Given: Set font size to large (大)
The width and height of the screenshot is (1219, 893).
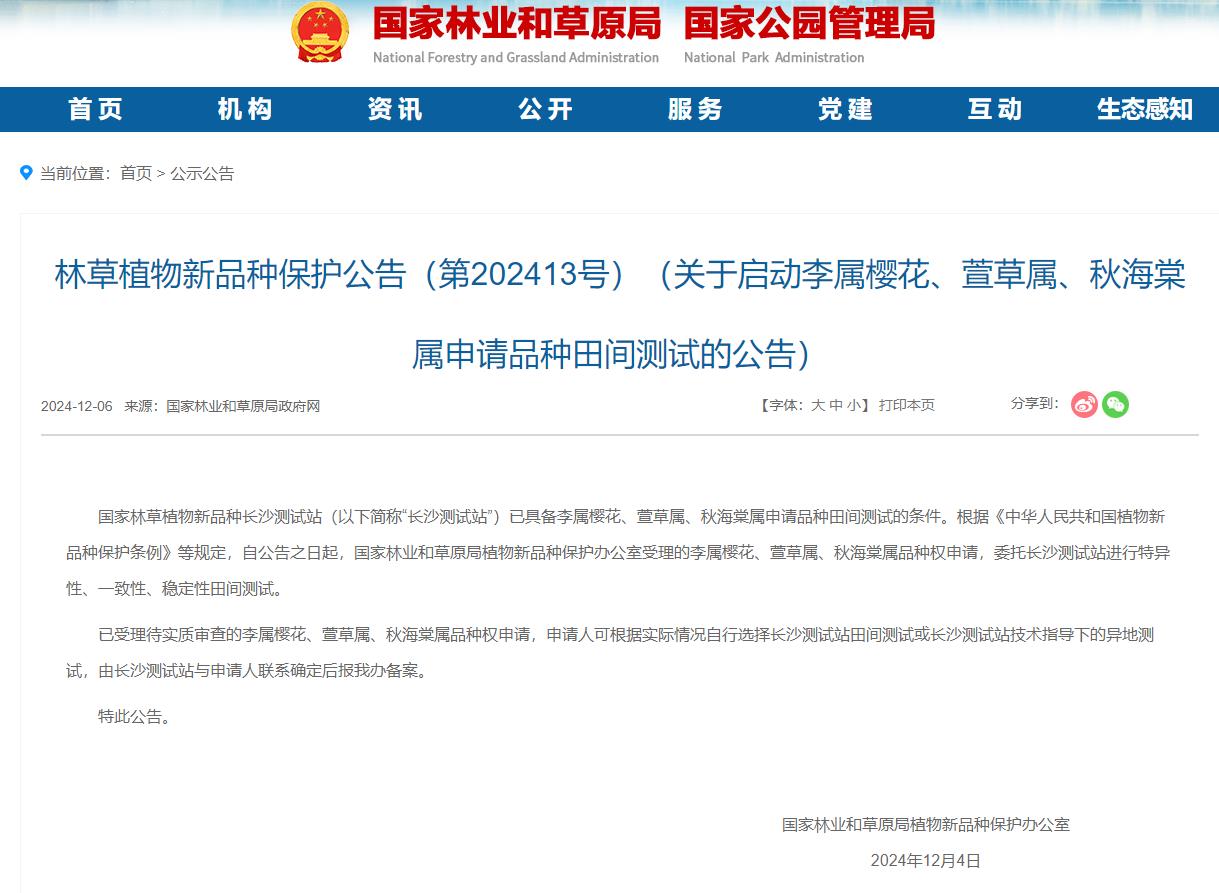Looking at the screenshot, I should coord(817,406).
